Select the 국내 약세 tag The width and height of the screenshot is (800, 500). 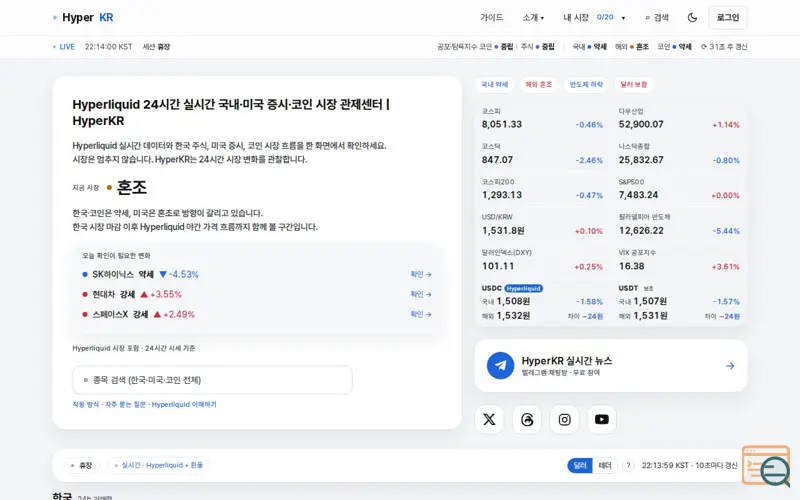(495, 85)
